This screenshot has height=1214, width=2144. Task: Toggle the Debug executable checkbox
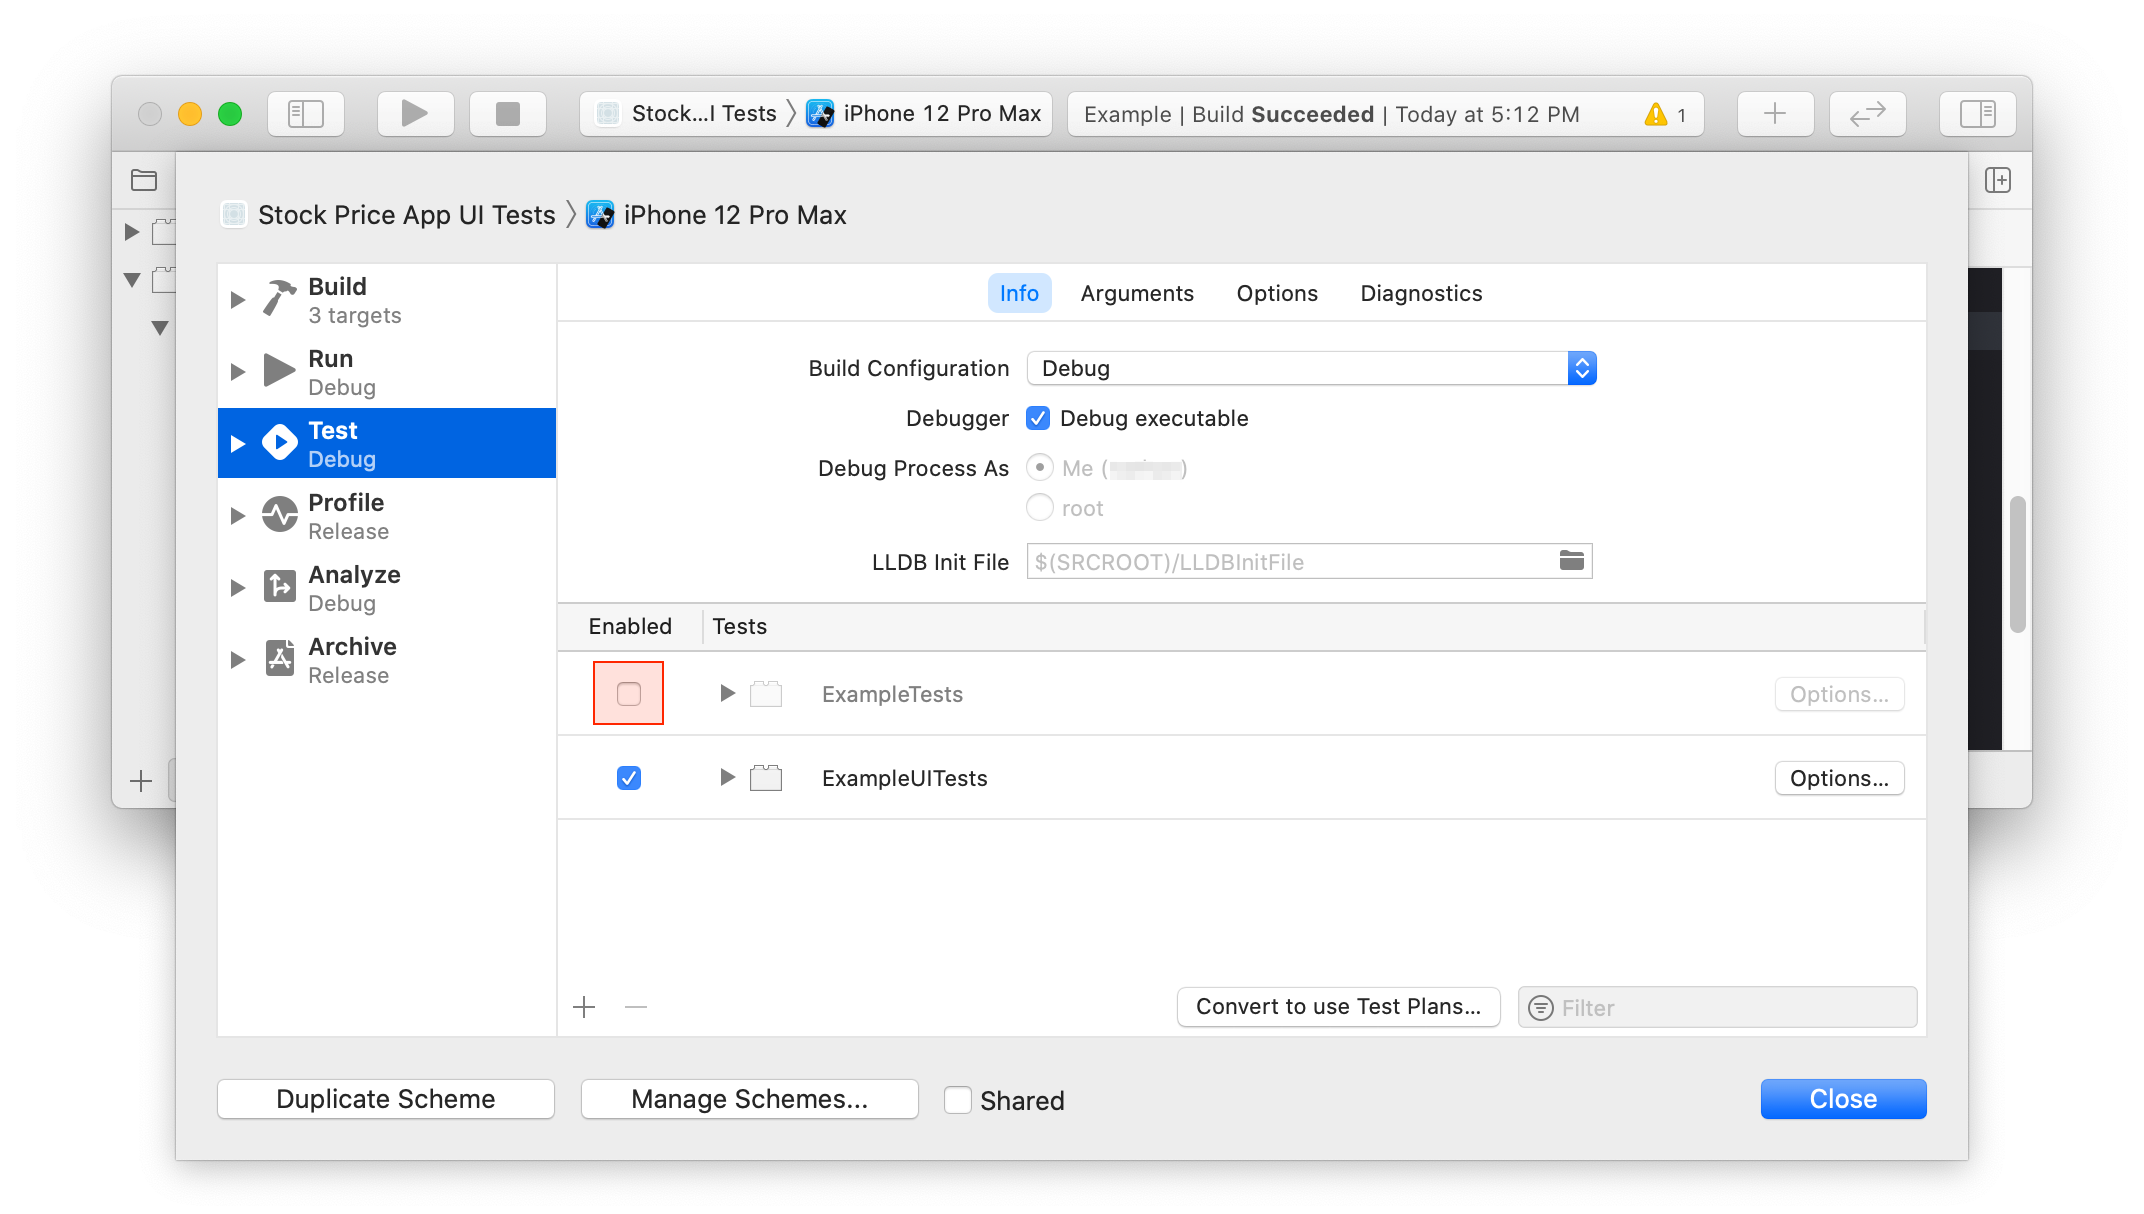[x=1038, y=418]
